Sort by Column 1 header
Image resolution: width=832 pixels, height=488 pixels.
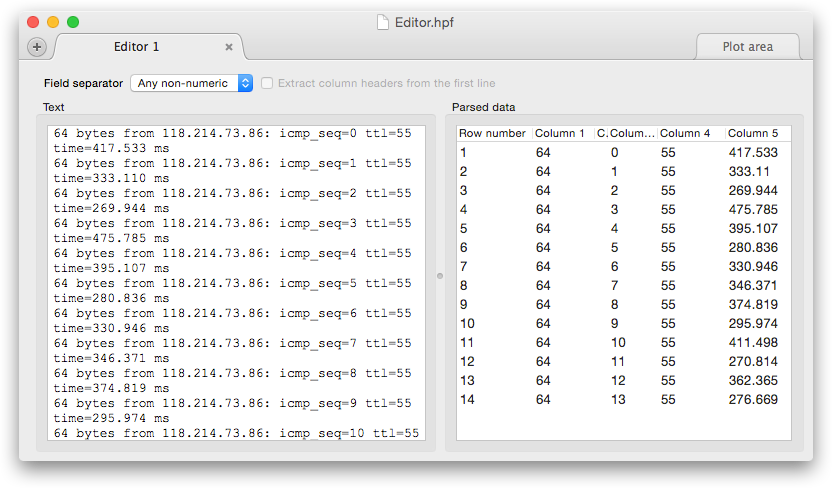pyautogui.click(x=560, y=133)
